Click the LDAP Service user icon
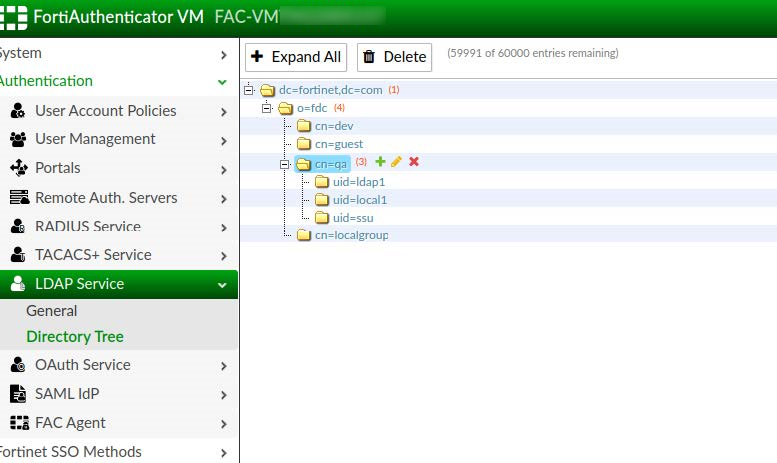Image resolution: width=777 pixels, height=463 pixels. point(18,284)
